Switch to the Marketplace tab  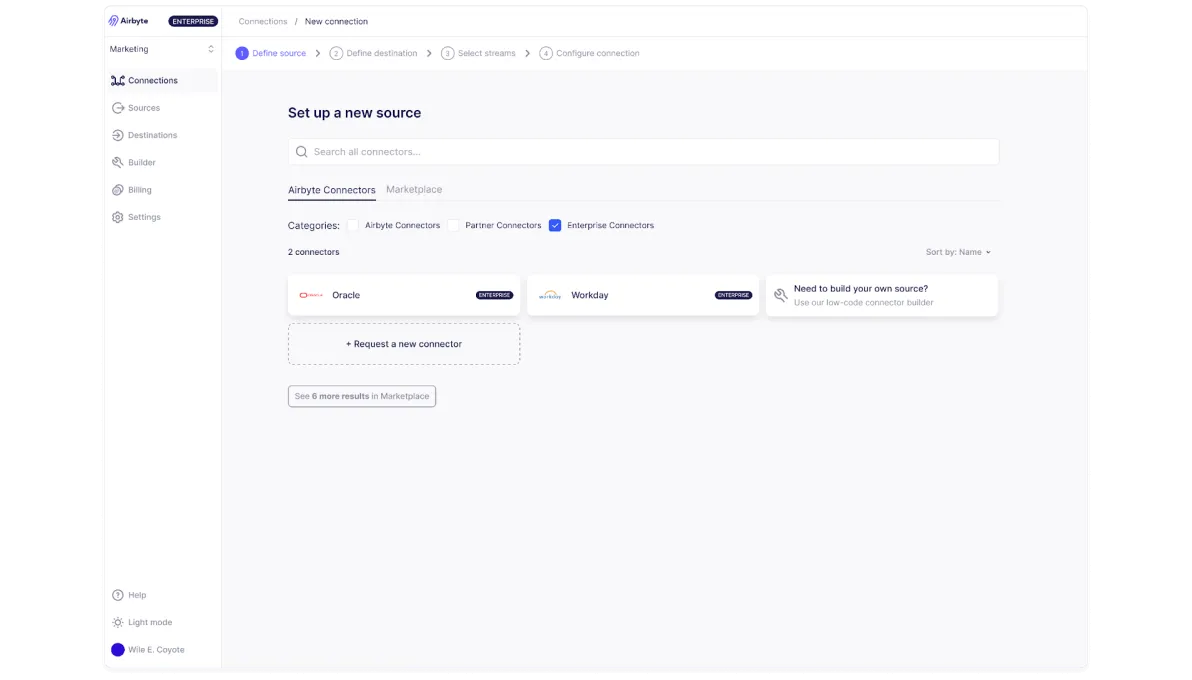pyautogui.click(x=414, y=190)
